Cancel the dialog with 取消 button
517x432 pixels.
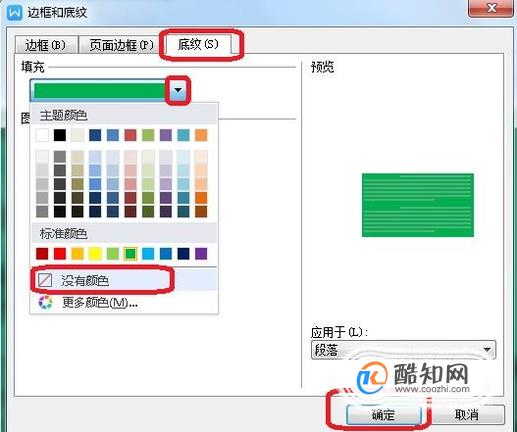(466, 415)
